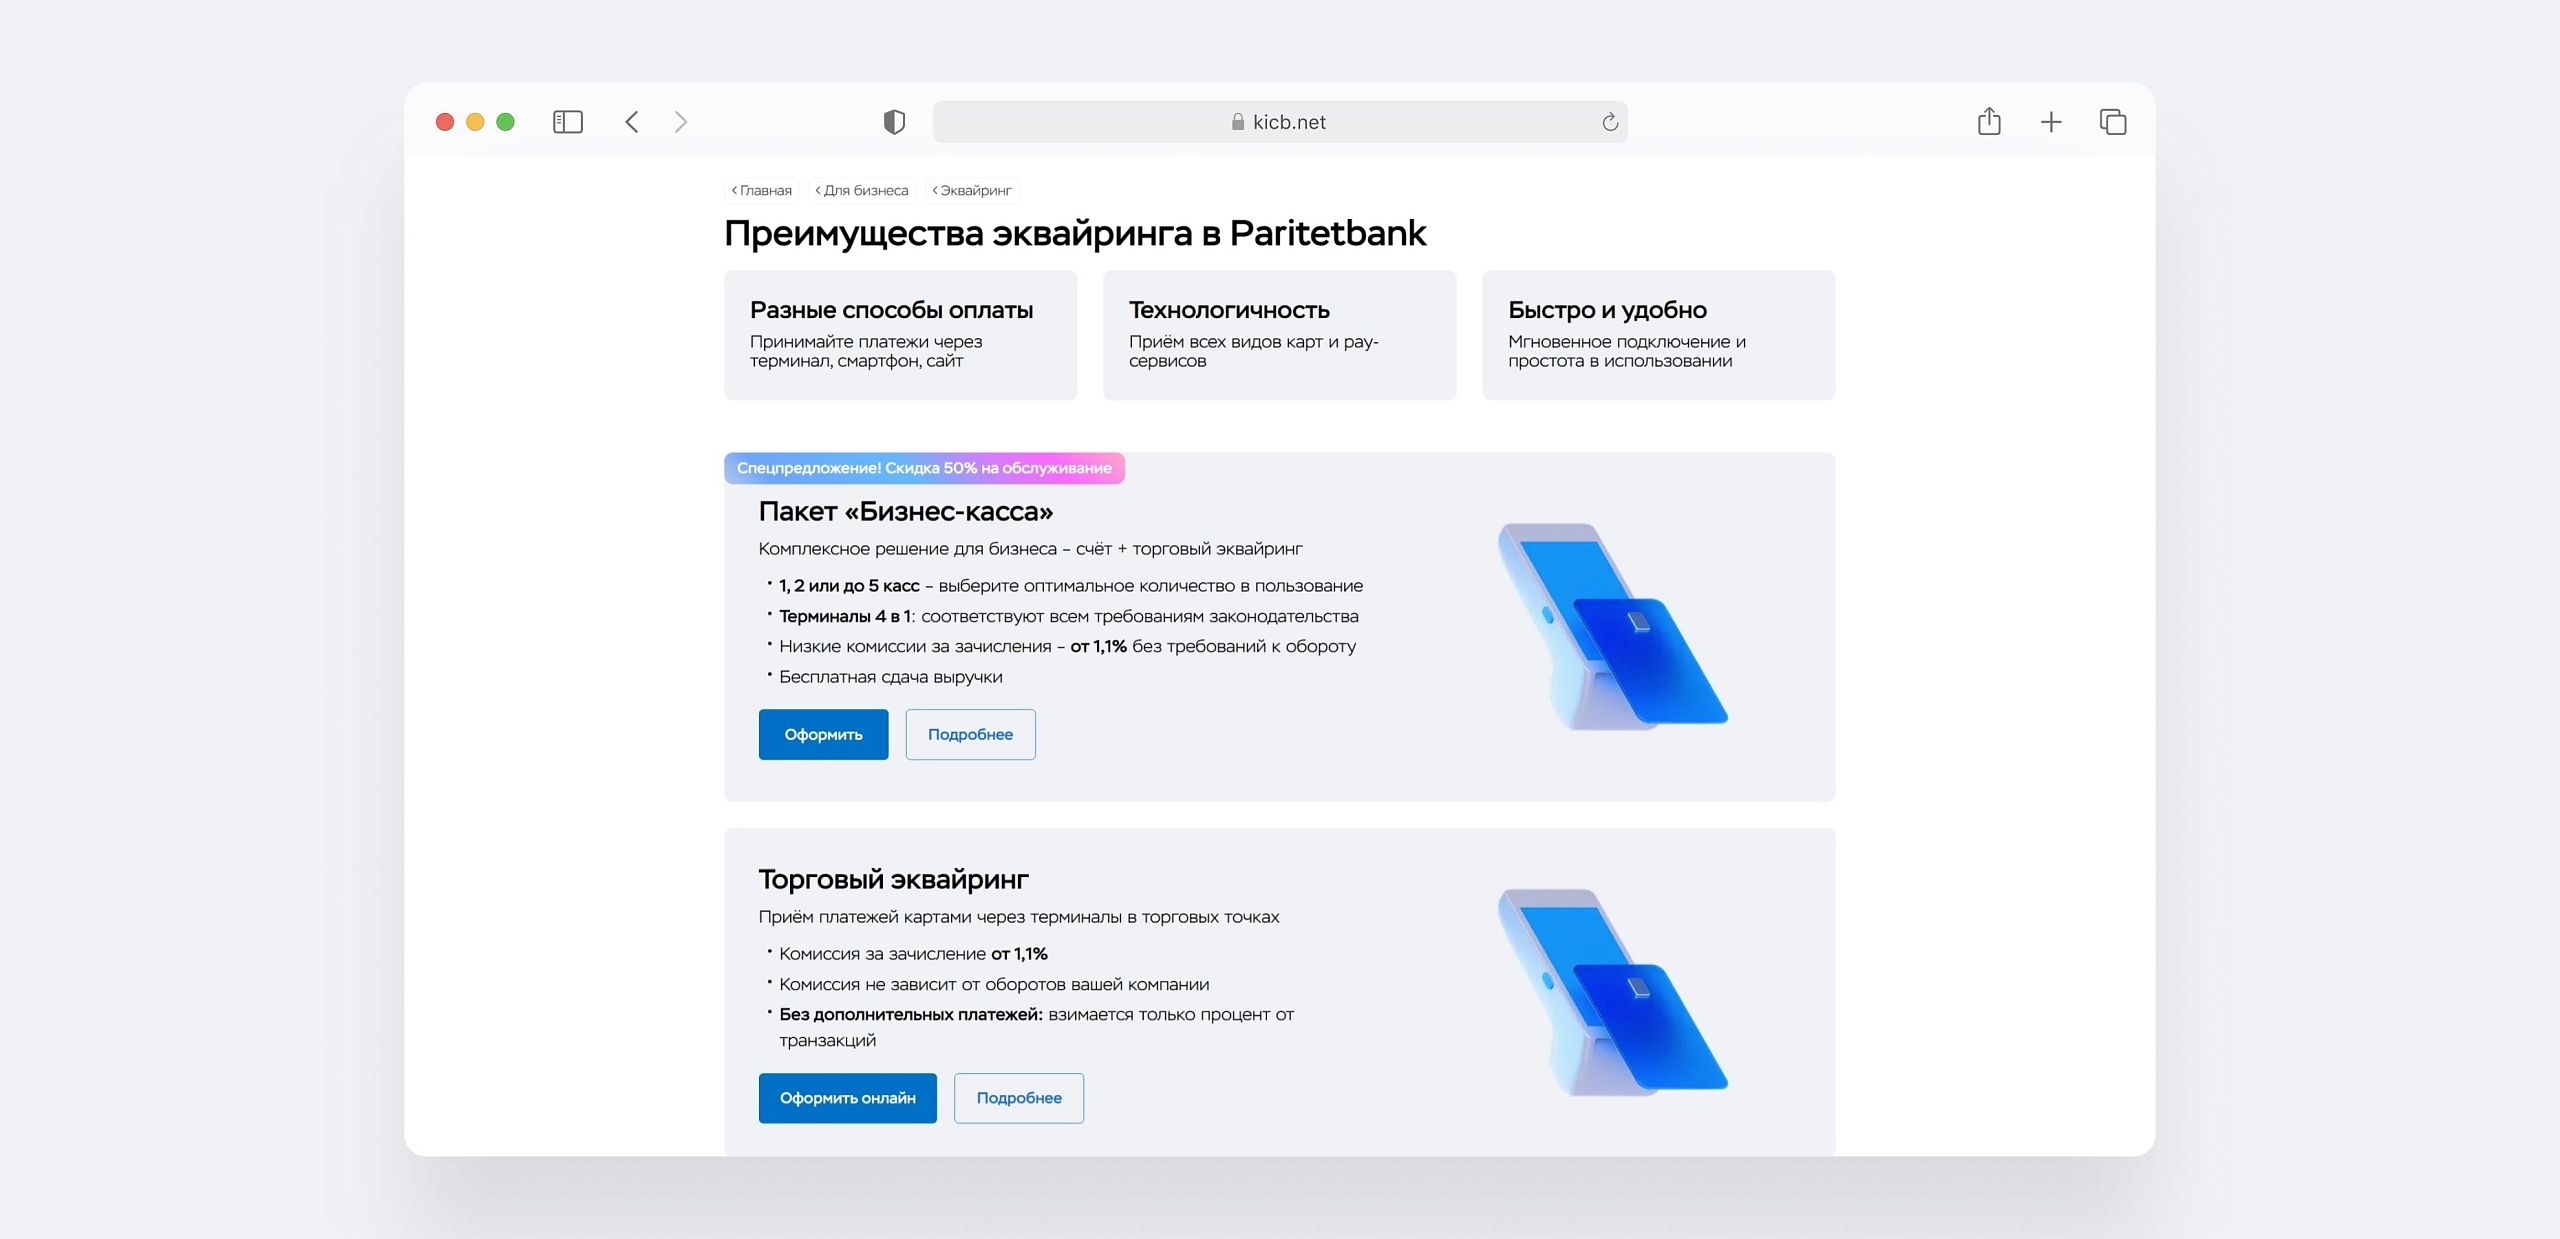
Task: Toggle the Safari sidebar icon
Action: click(567, 122)
